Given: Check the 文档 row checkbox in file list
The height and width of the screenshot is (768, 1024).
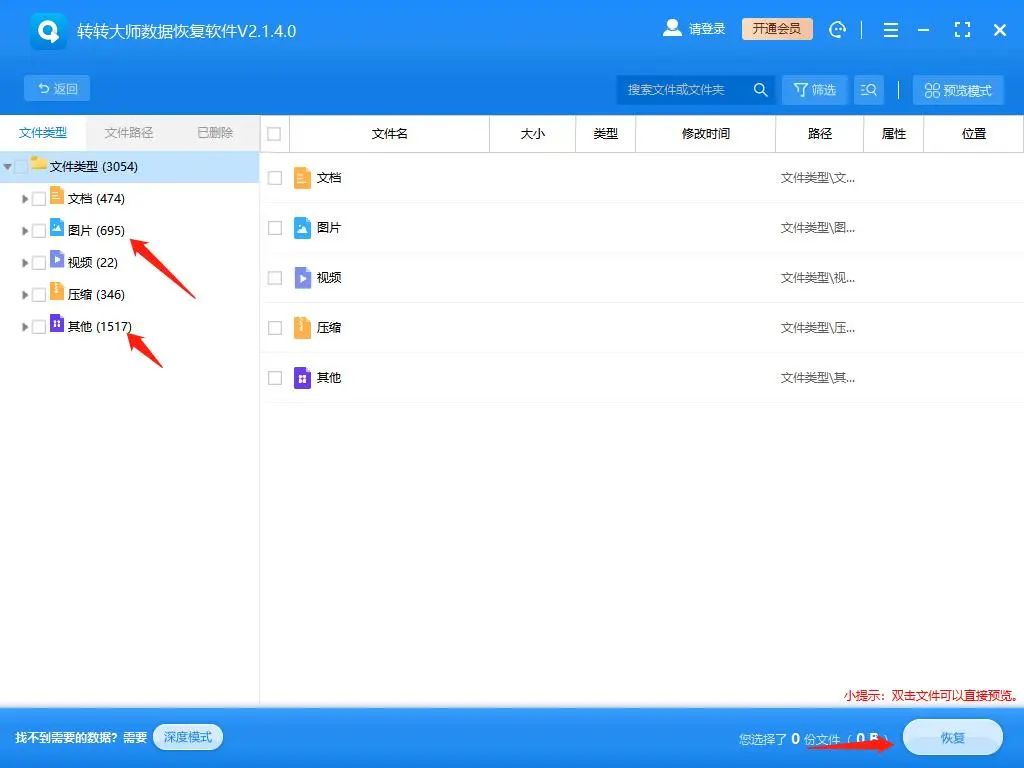Looking at the screenshot, I should (274, 177).
